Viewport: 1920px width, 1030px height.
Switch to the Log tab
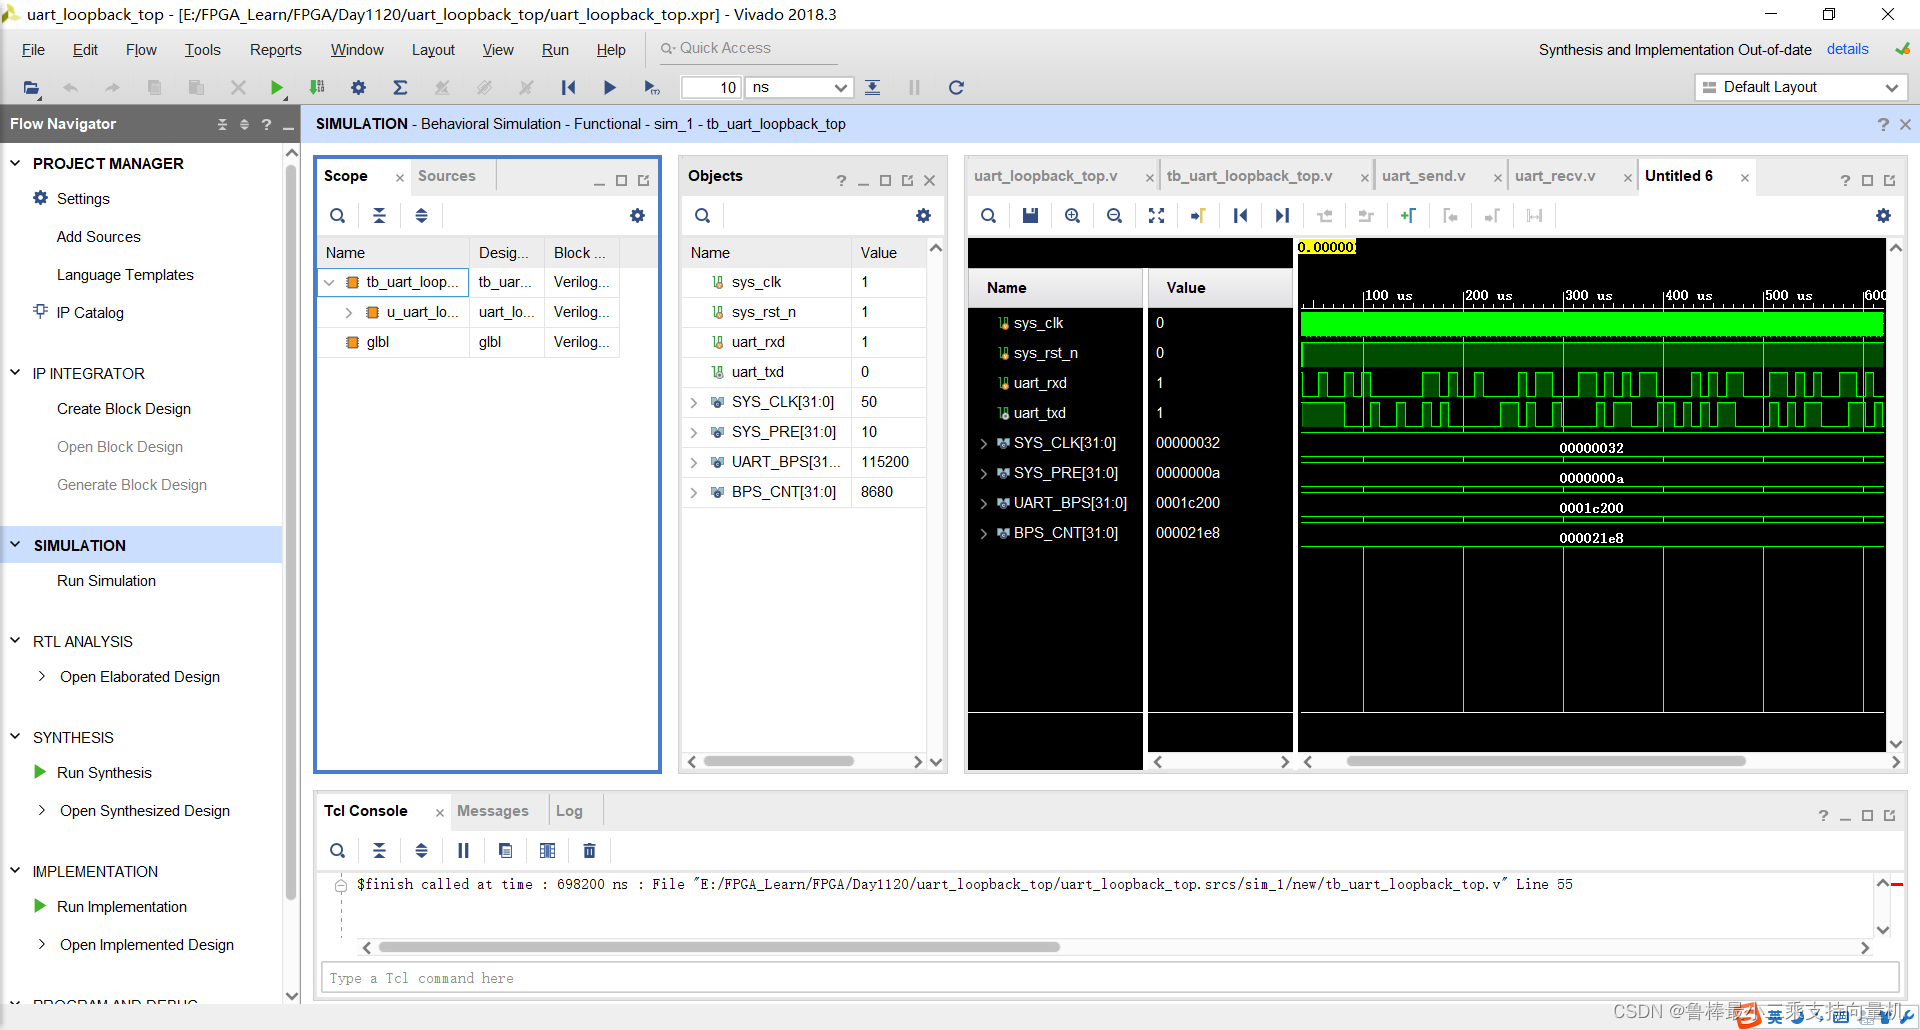point(569,811)
